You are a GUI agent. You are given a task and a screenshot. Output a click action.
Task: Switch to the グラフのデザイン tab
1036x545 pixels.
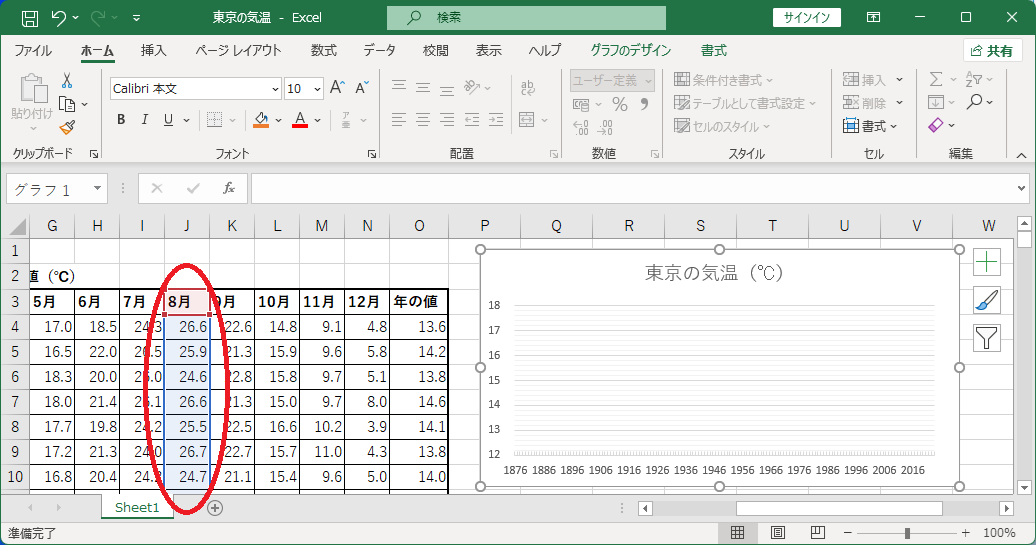point(630,50)
